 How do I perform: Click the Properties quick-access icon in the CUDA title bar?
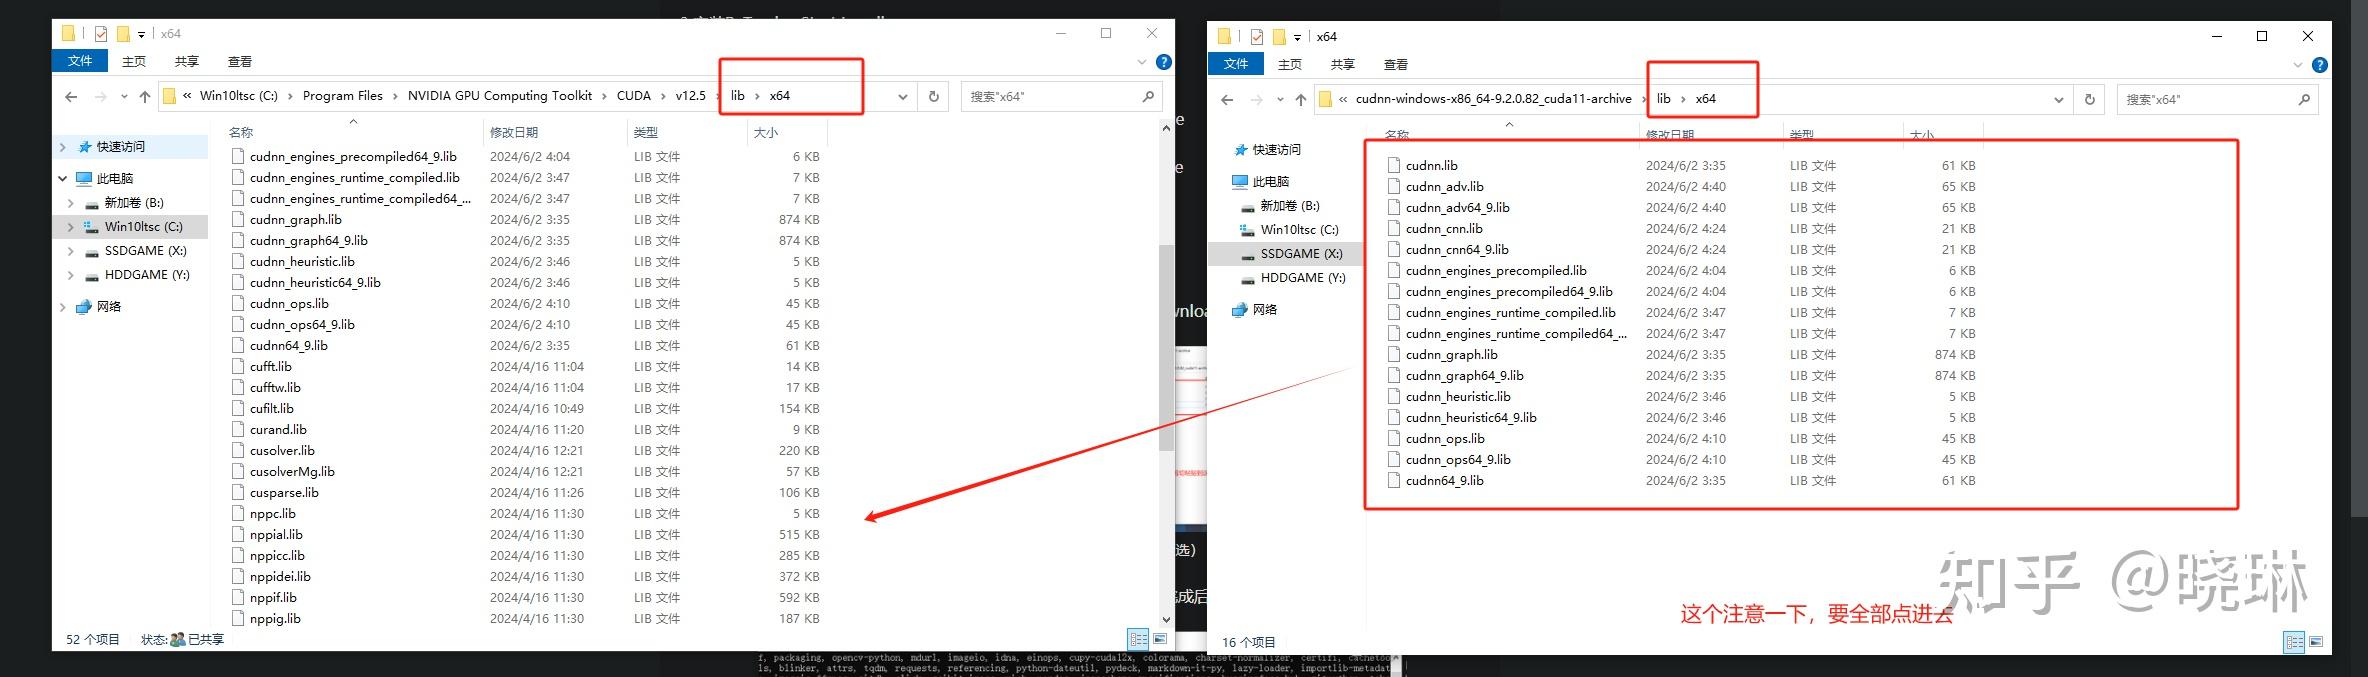pos(101,34)
